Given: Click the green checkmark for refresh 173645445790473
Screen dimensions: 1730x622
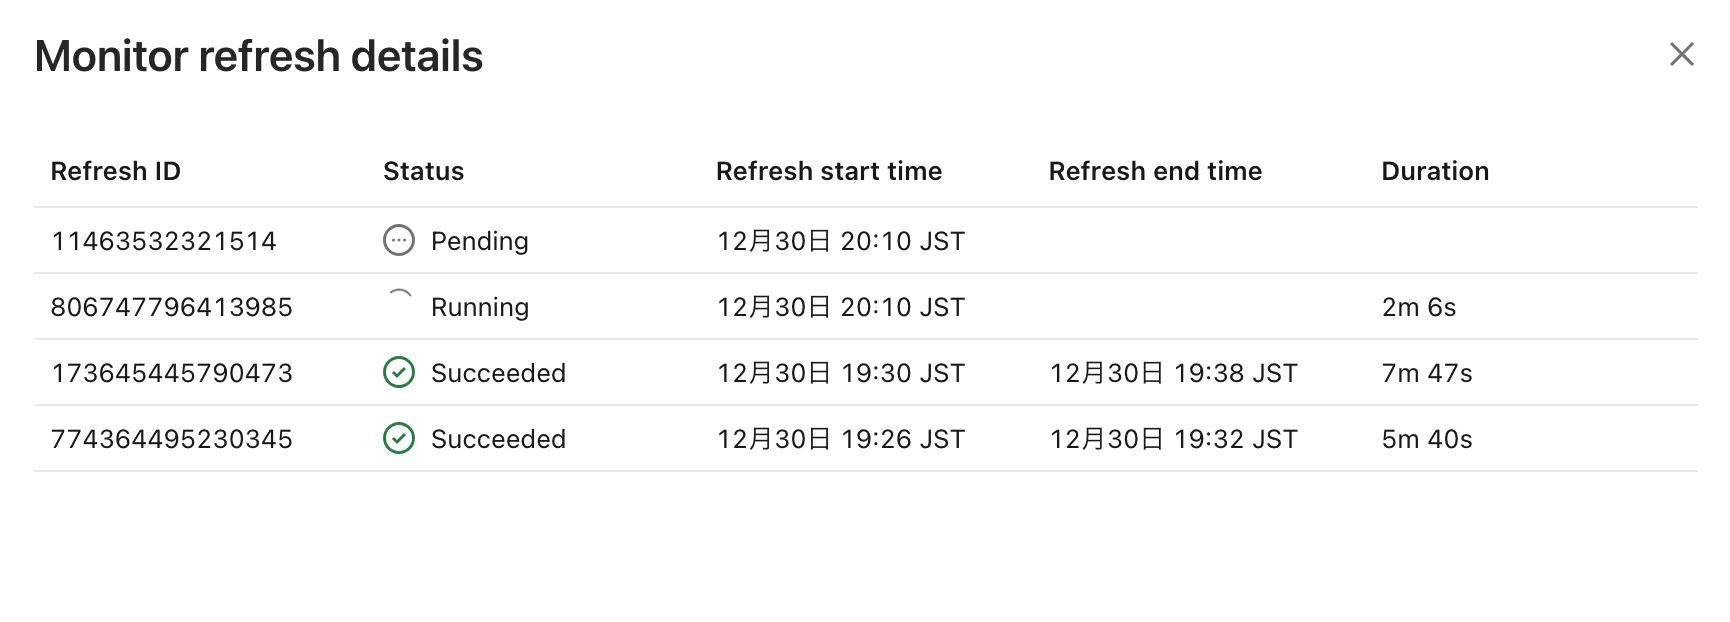Looking at the screenshot, I should coord(399,372).
